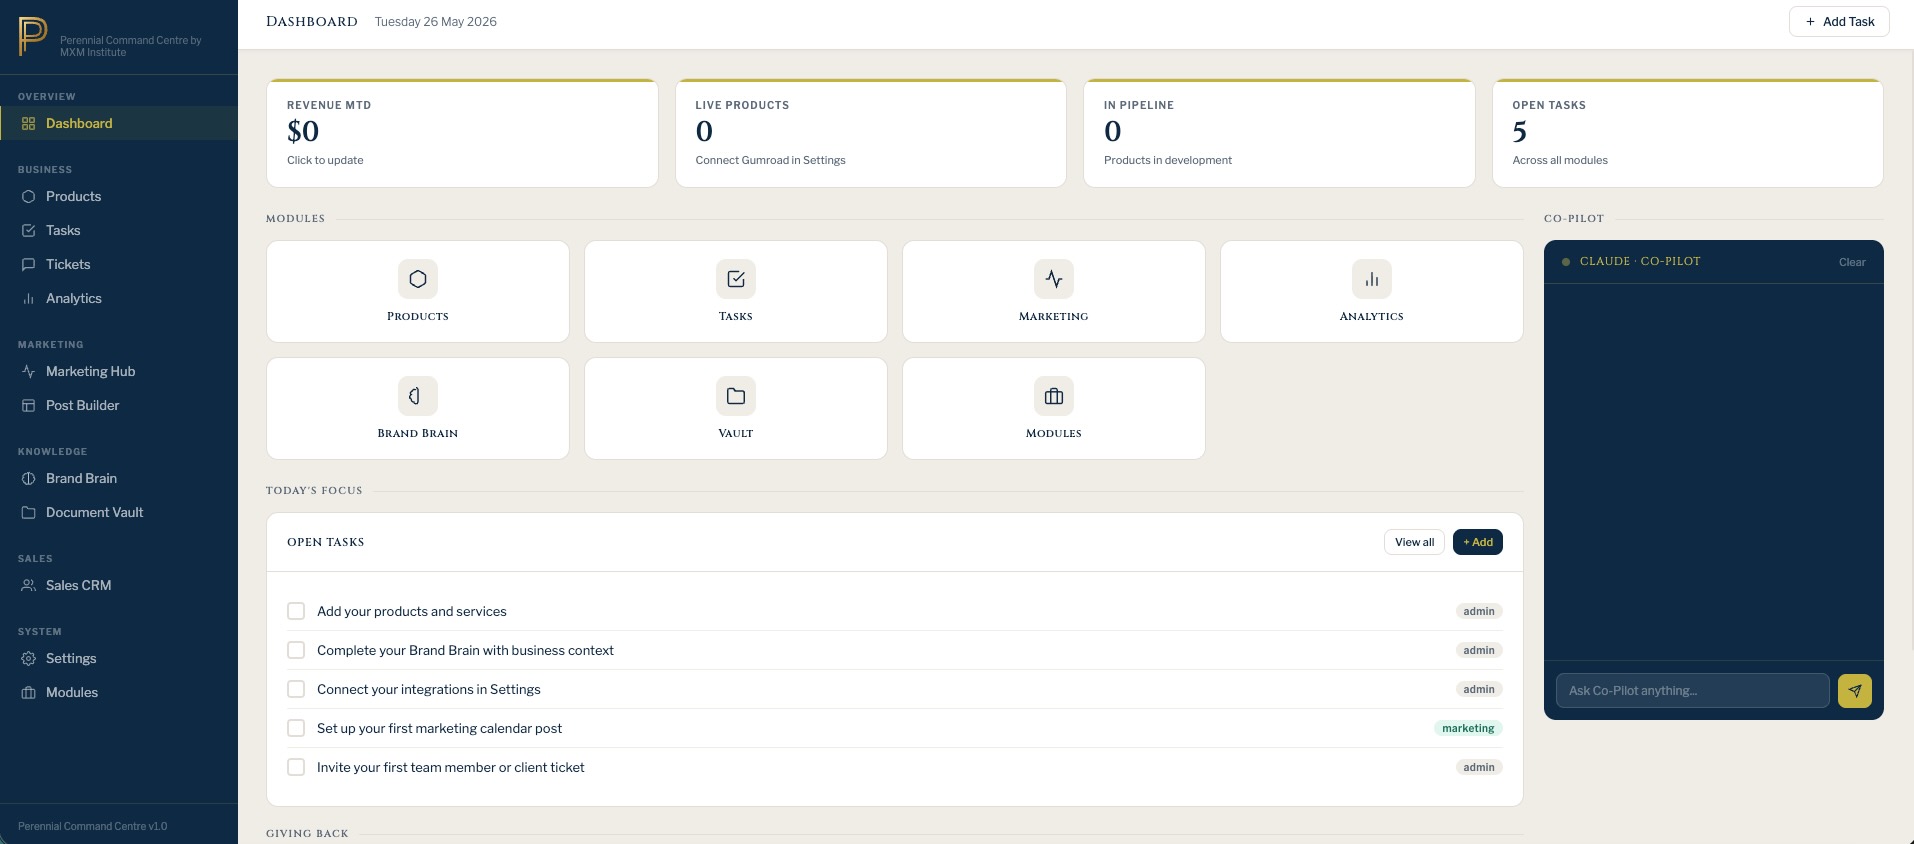Click the + Add button in Open Tasks
This screenshot has height=844, width=1914.
coord(1478,542)
